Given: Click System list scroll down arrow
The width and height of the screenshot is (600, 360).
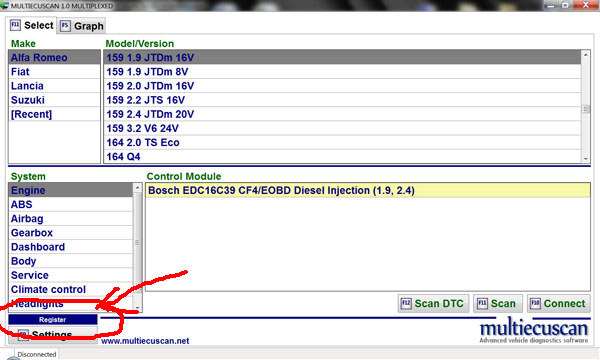Looking at the screenshot, I should tap(137, 308).
